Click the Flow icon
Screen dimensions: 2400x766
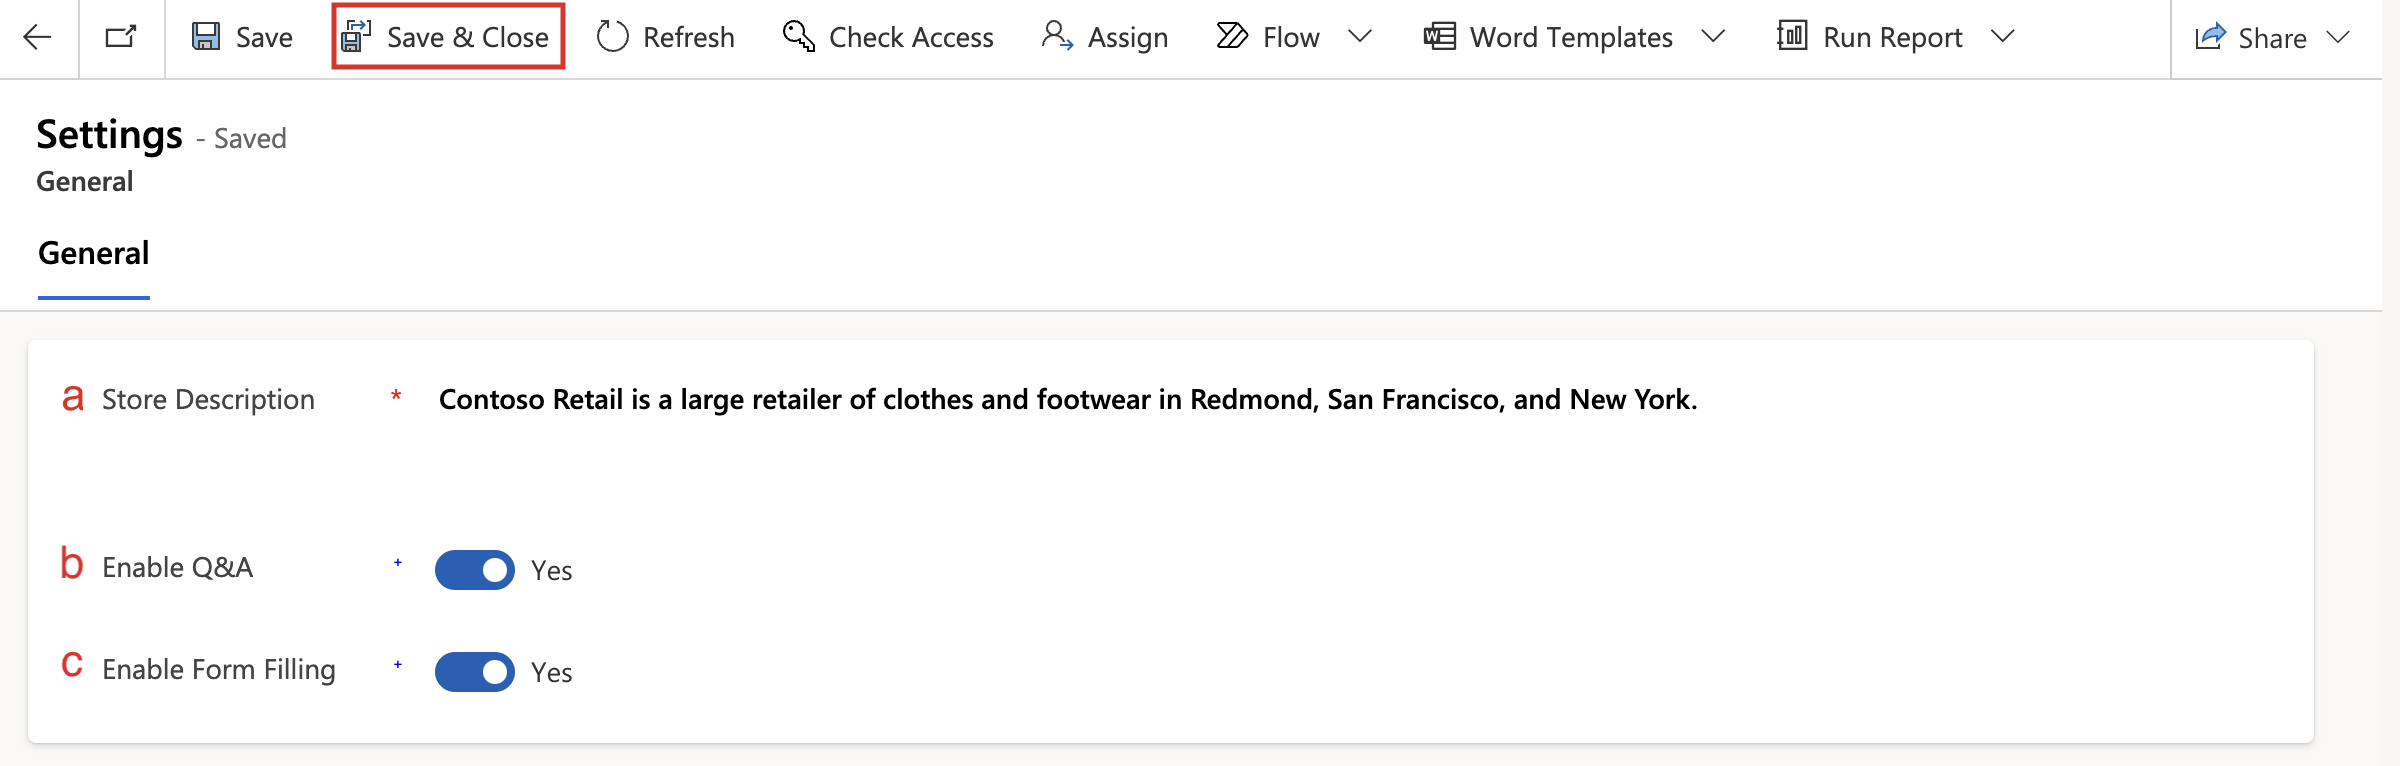[1232, 37]
